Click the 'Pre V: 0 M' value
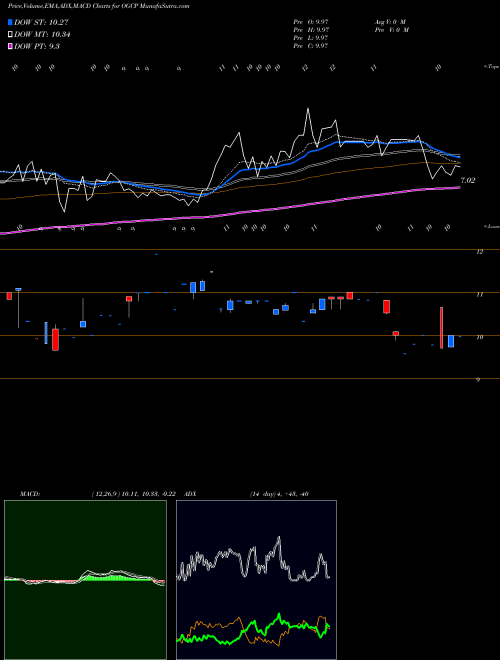 pos(392,30)
